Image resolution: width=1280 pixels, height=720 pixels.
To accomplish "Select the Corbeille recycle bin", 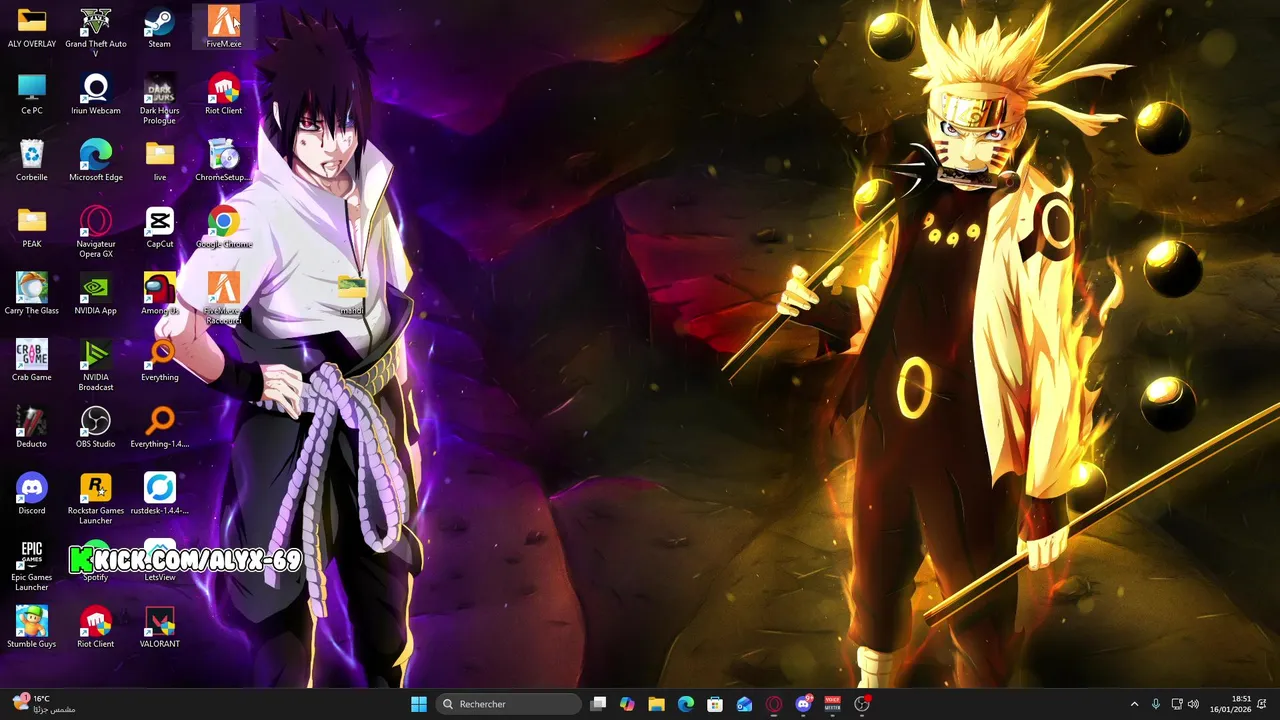I will (32, 161).
